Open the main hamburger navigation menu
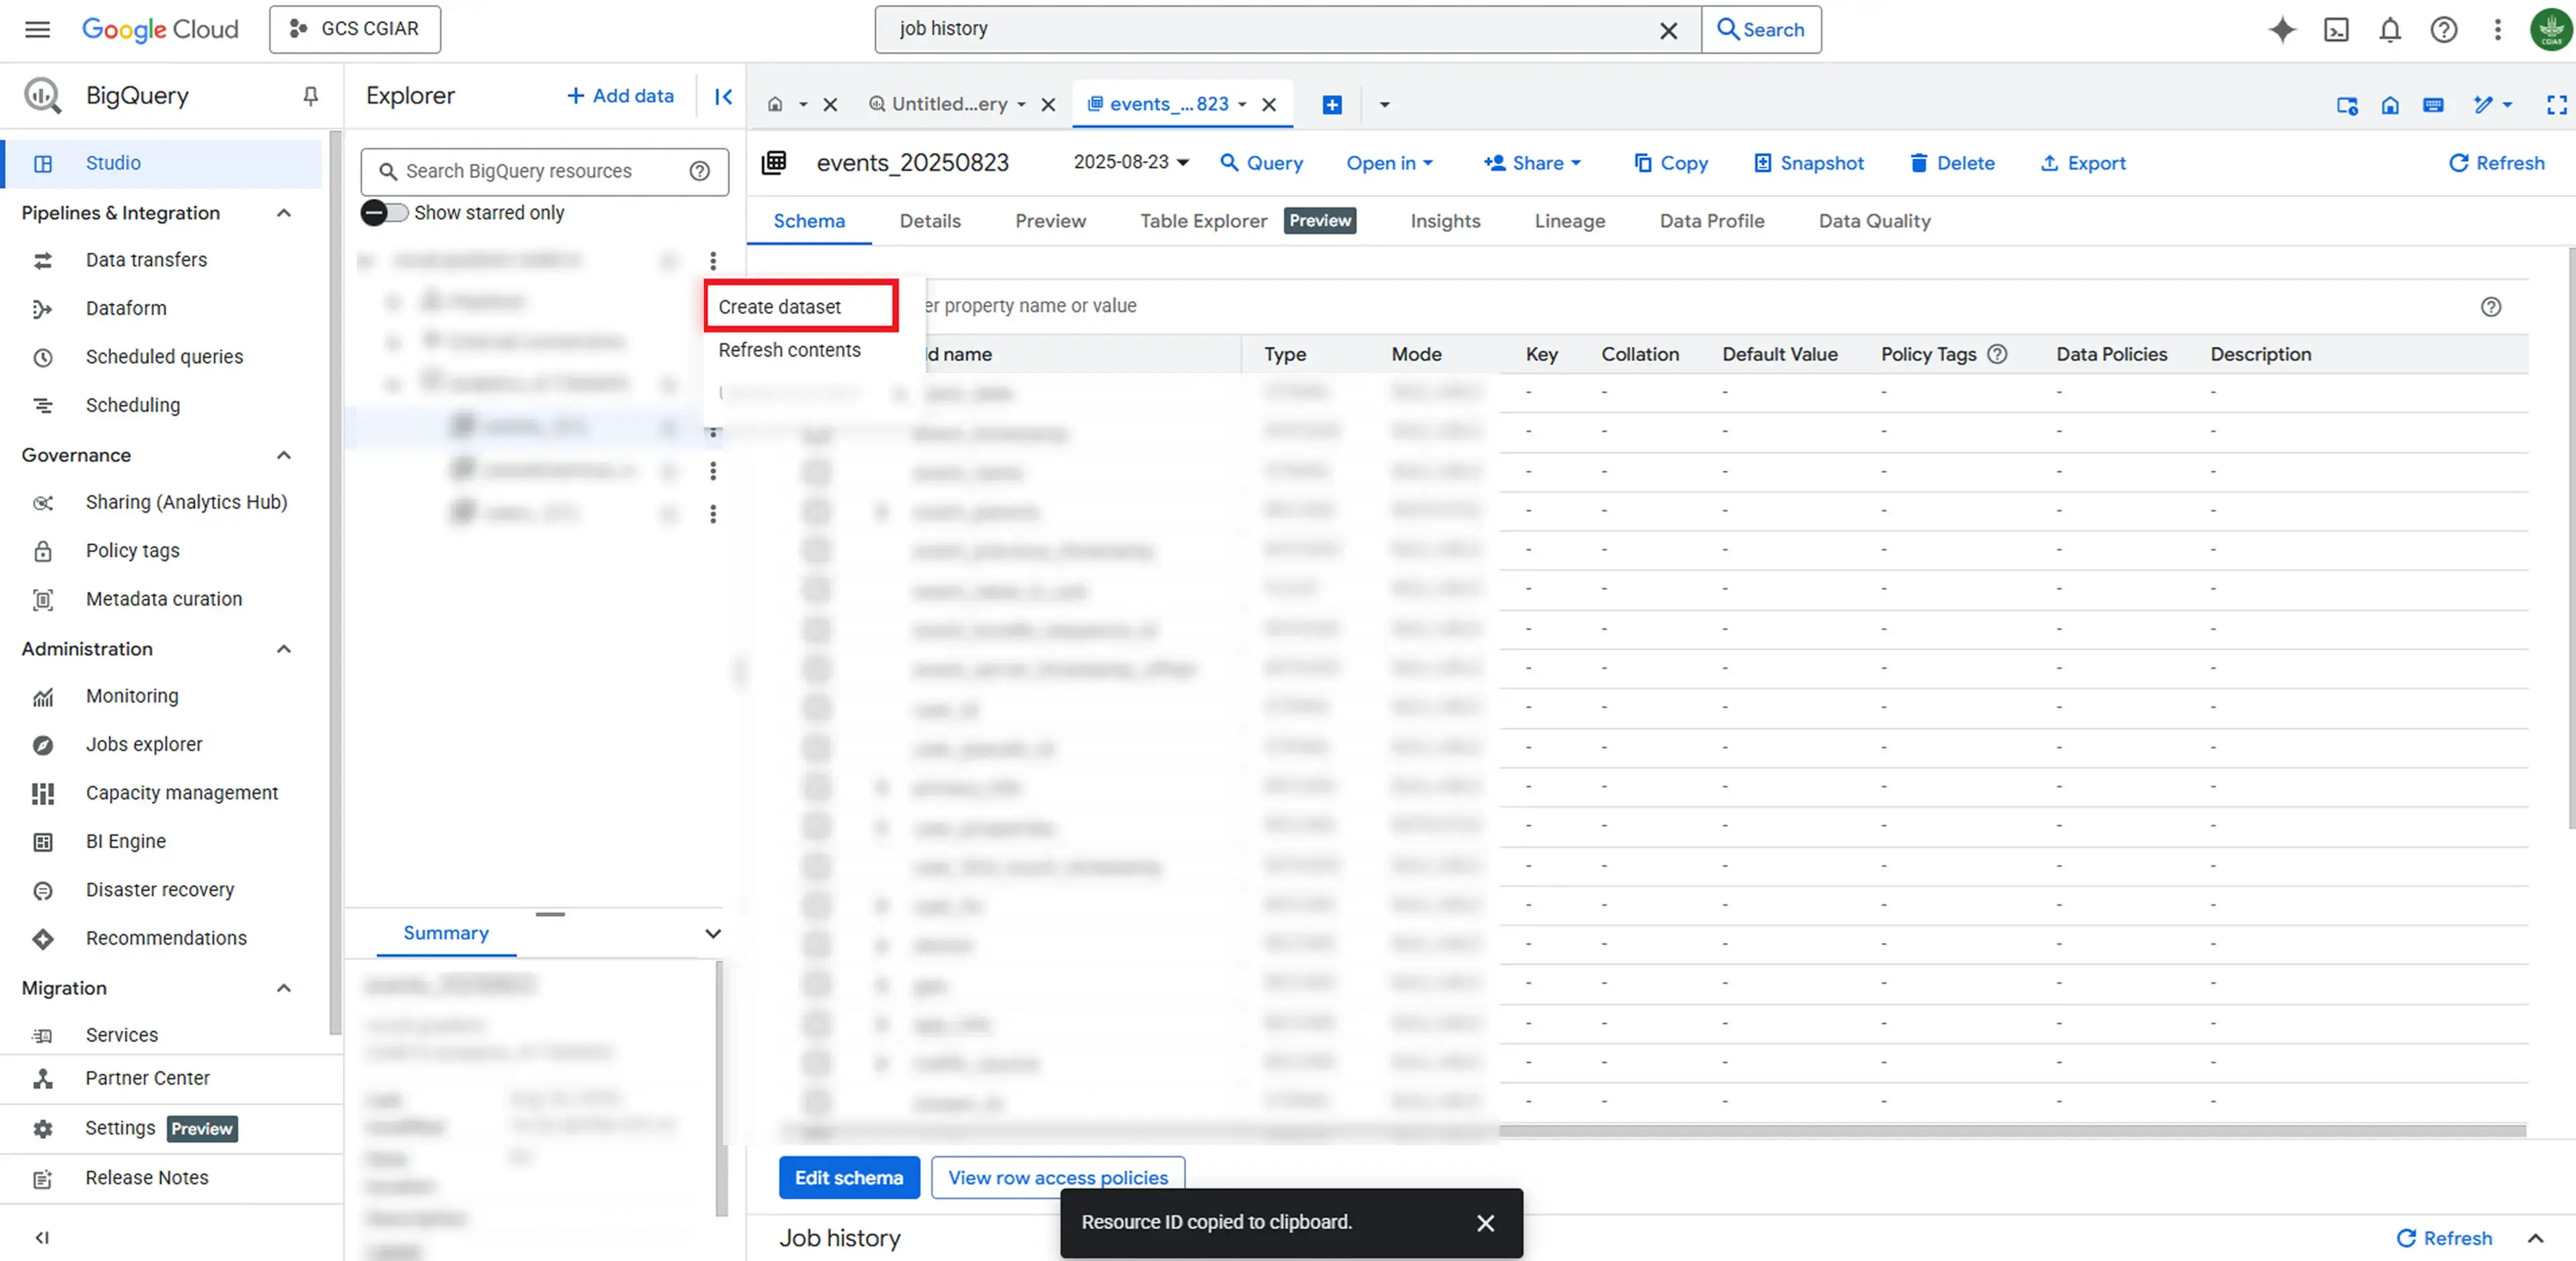 [37, 29]
